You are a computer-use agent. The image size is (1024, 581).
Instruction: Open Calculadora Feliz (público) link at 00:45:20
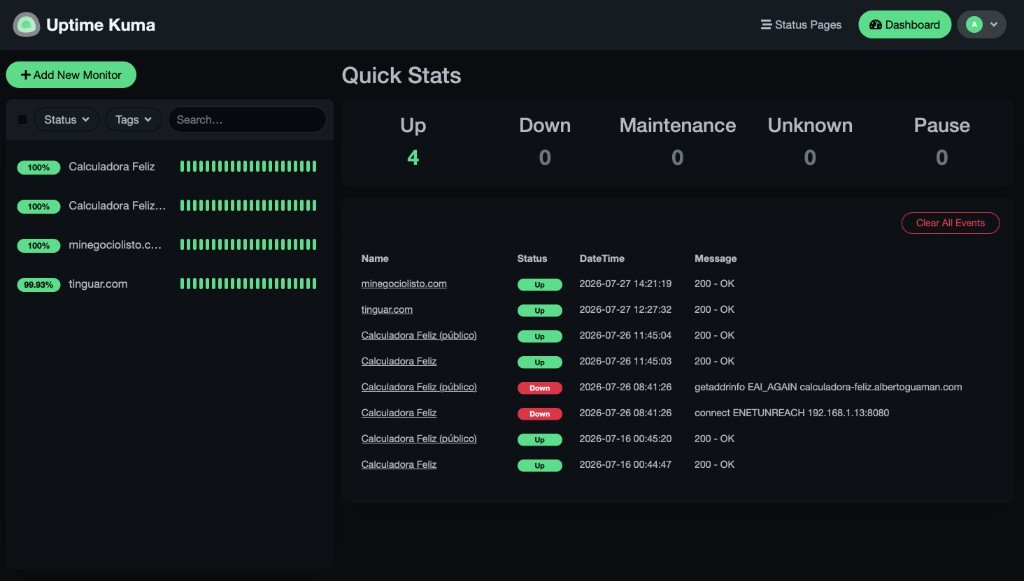coord(419,439)
